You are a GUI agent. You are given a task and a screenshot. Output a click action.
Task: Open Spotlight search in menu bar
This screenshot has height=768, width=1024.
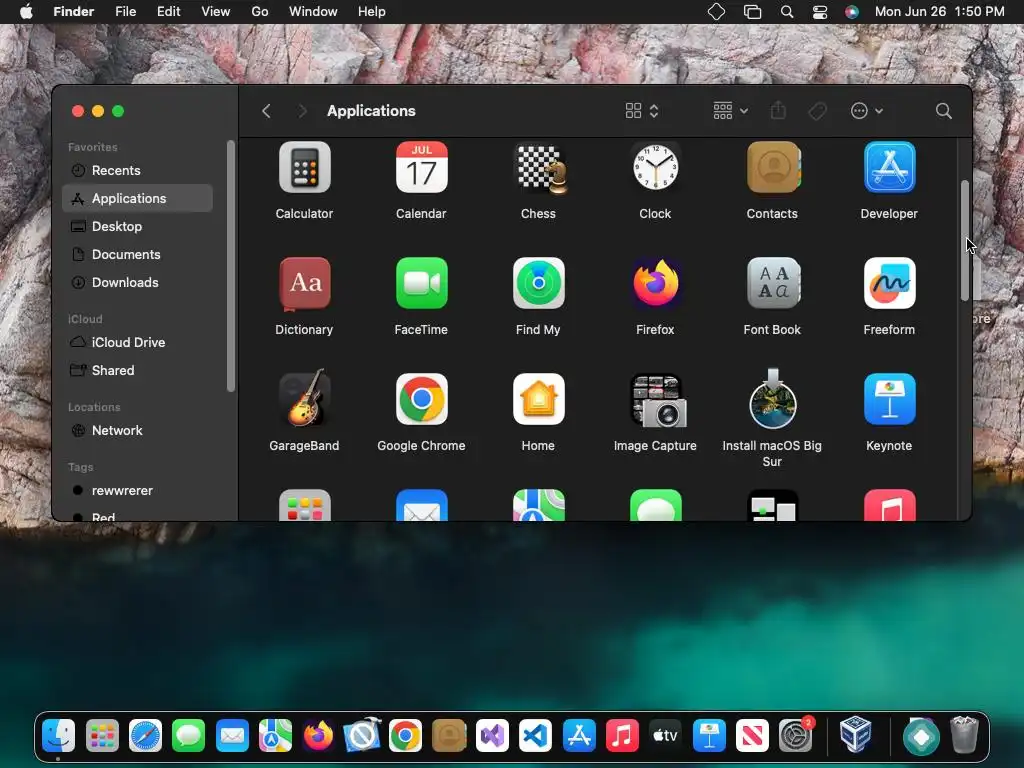787,12
